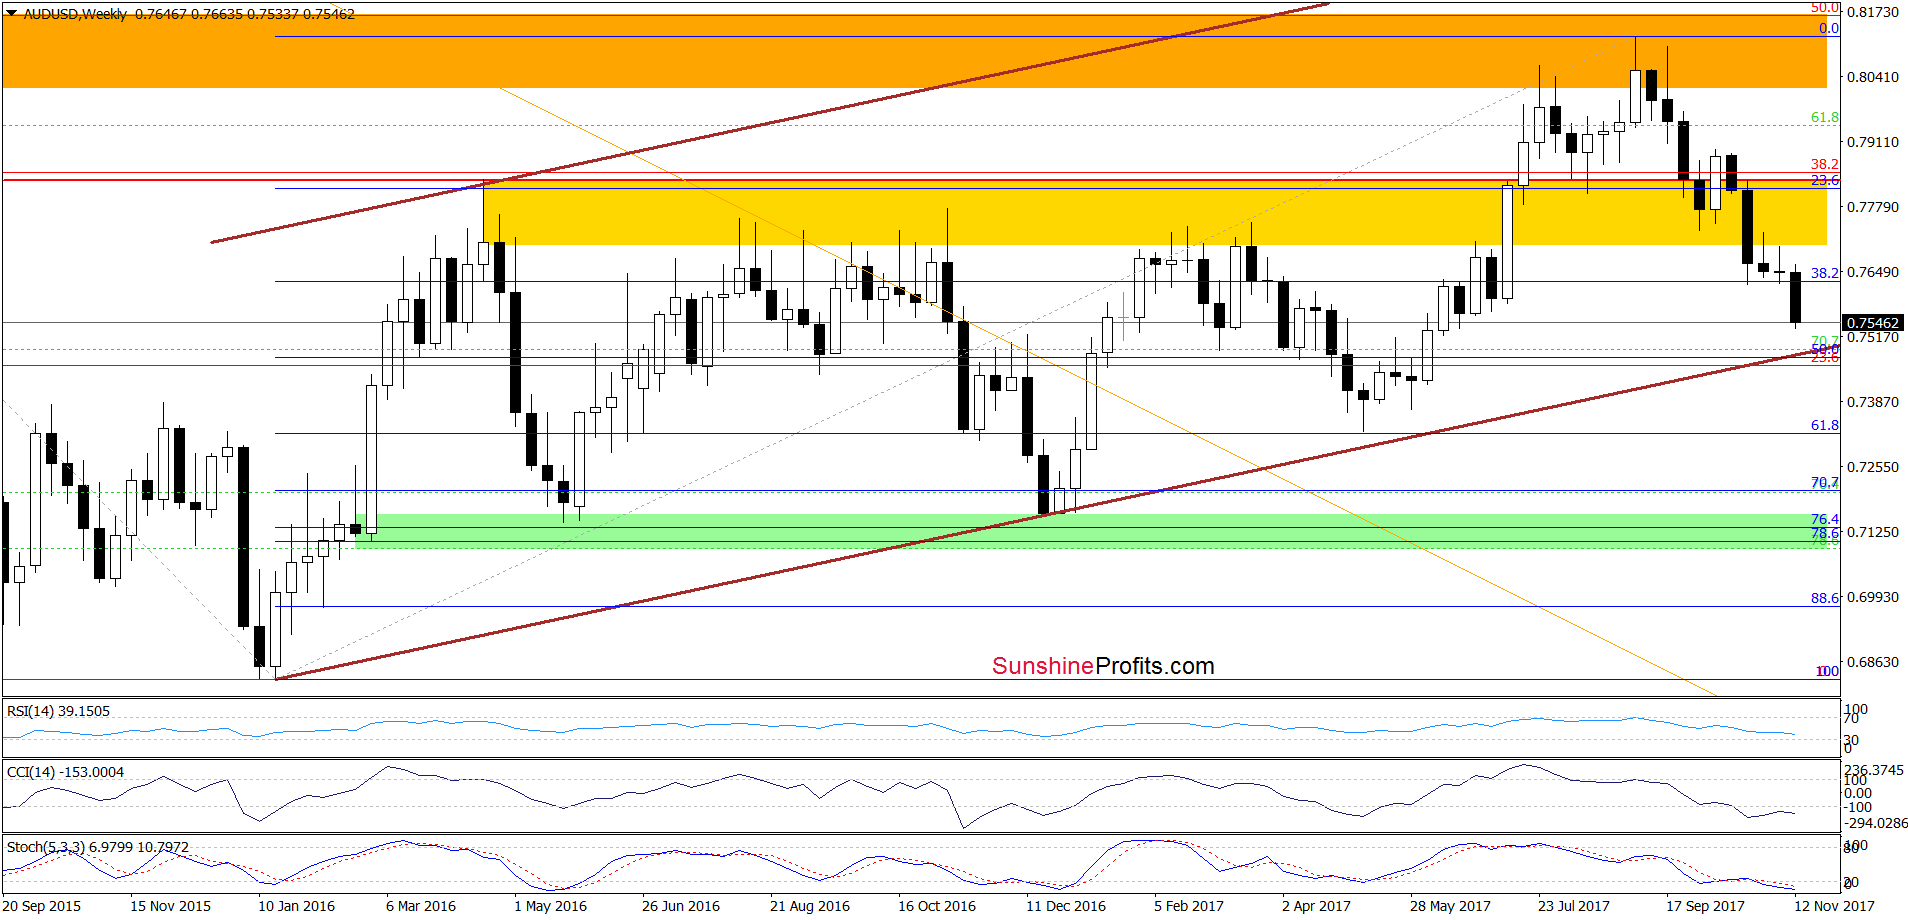Click the -294.0286 CCI scale value
Viewport: 1908px width, 920px height.
tap(1876, 823)
